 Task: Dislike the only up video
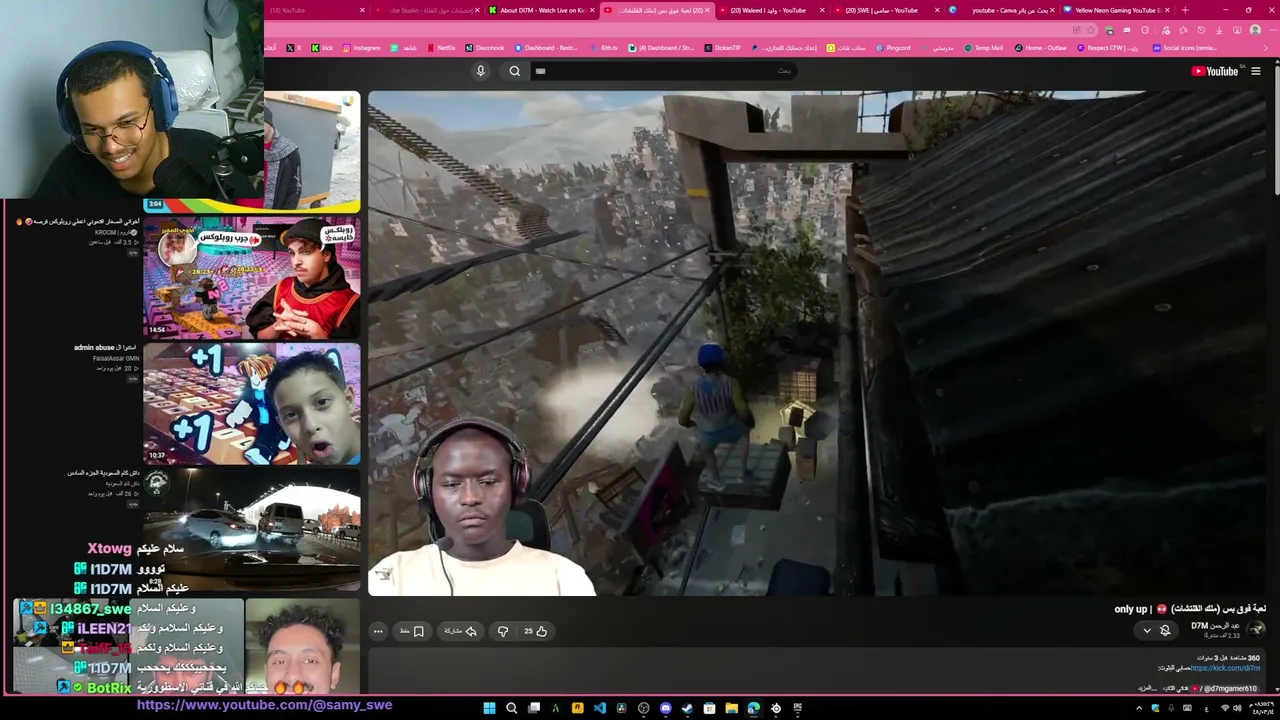coord(503,631)
